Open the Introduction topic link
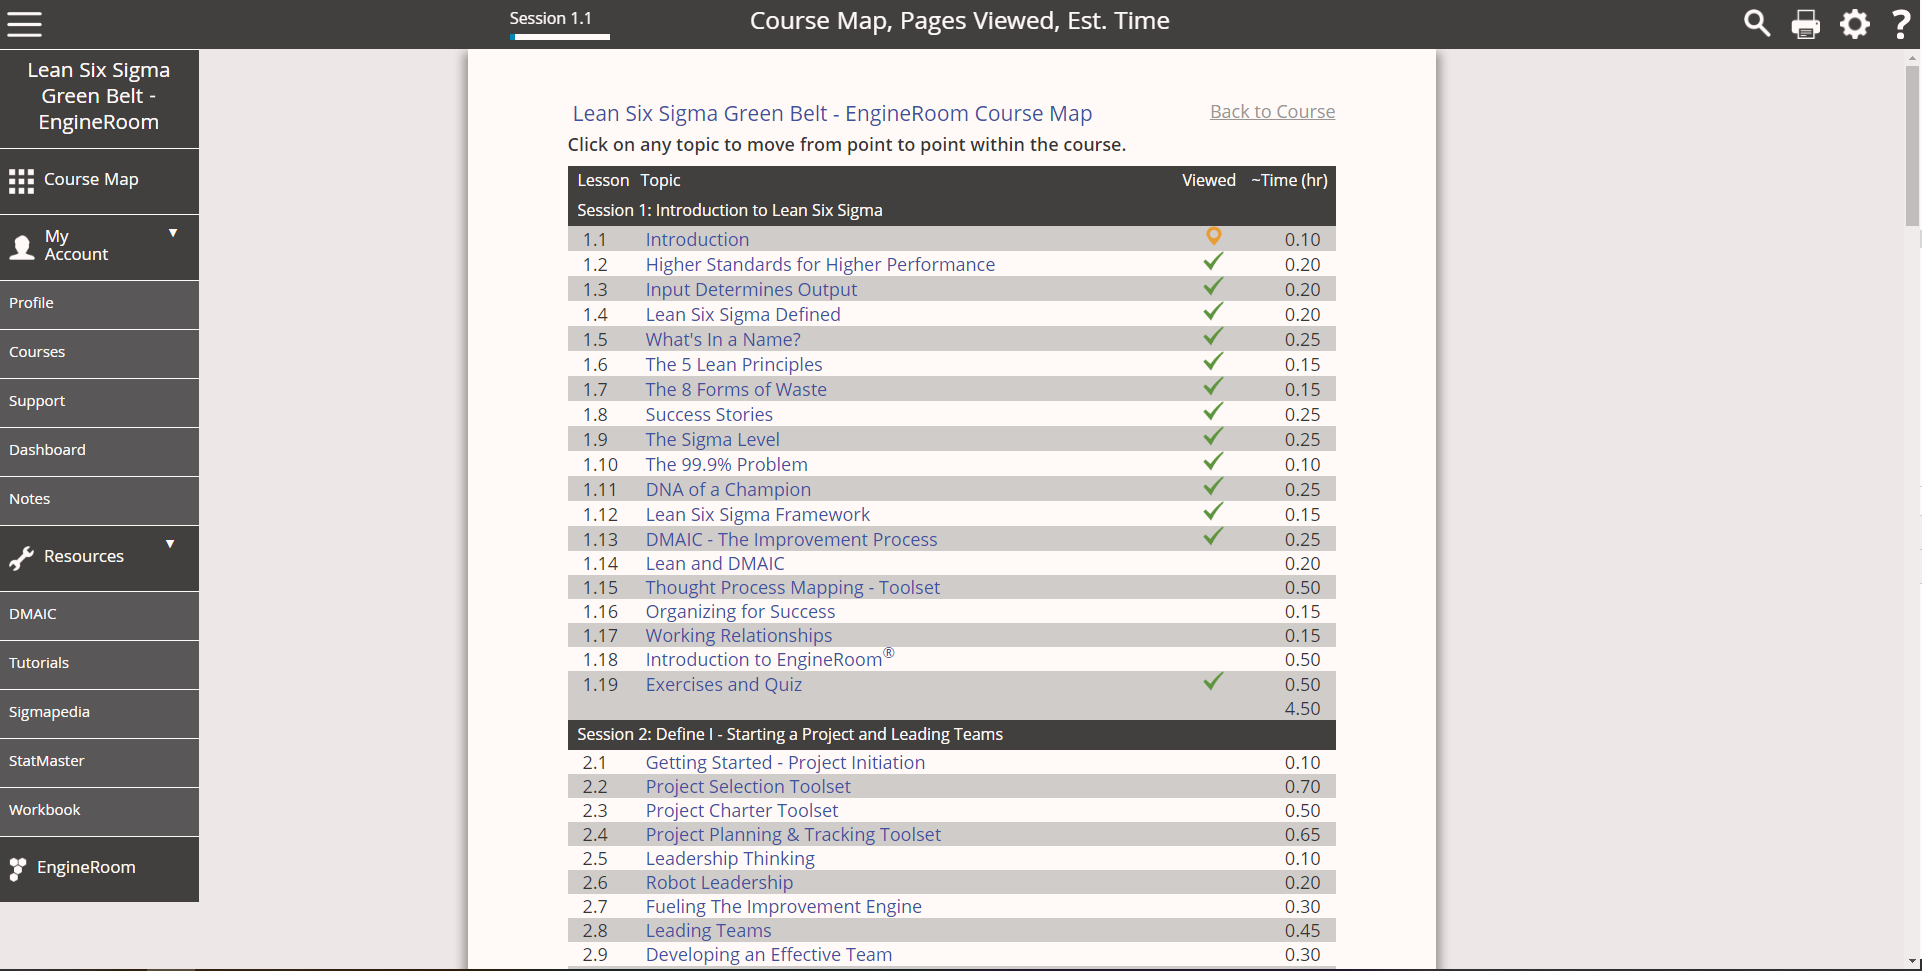The image size is (1922, 971). click(x=697, y=240)
